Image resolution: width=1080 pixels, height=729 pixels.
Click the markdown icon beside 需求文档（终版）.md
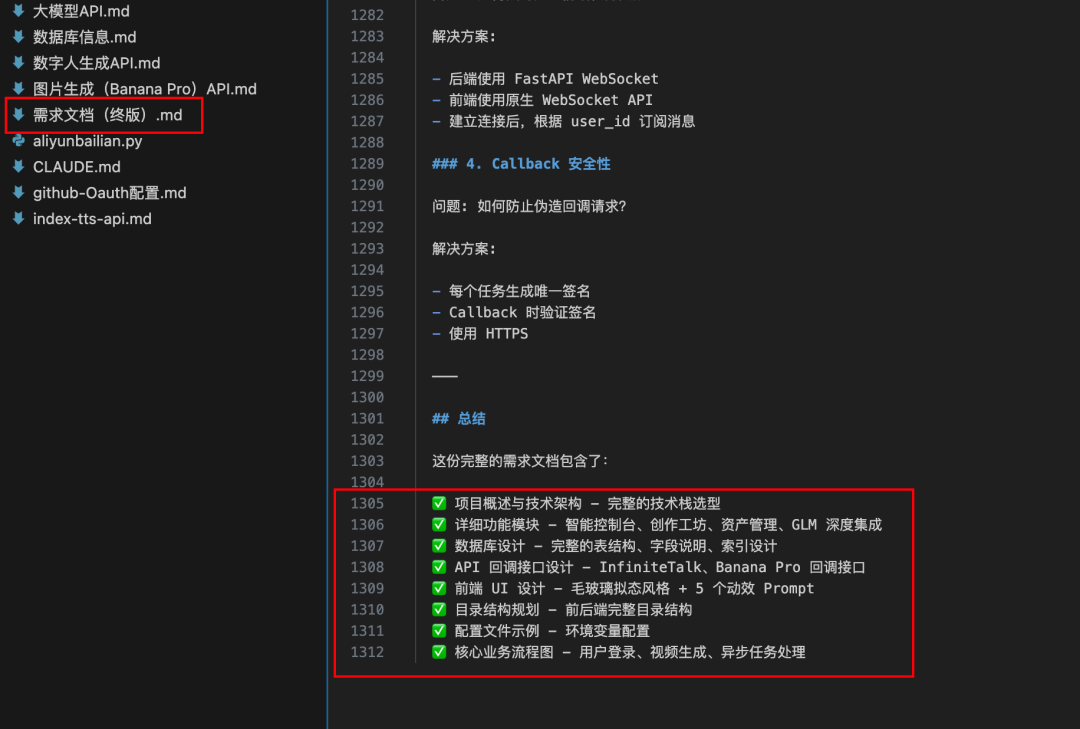click(x=19, y=114)
